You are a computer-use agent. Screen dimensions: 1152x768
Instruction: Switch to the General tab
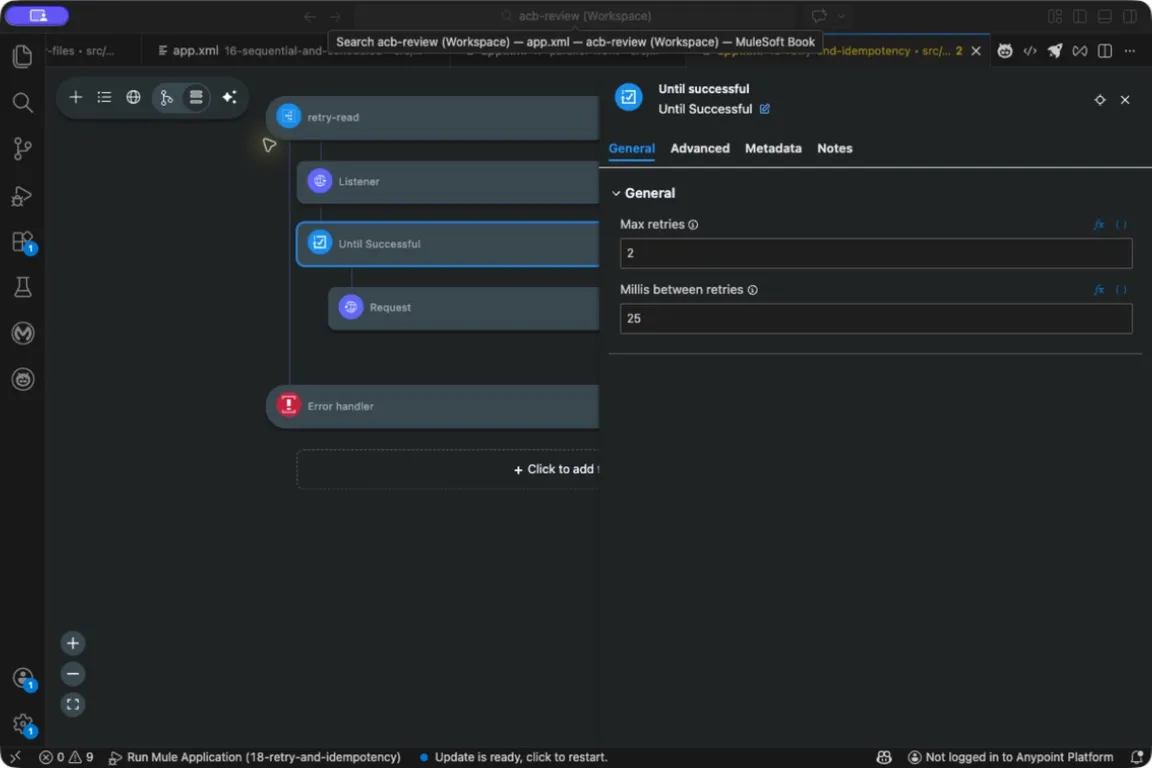(631, 148)
